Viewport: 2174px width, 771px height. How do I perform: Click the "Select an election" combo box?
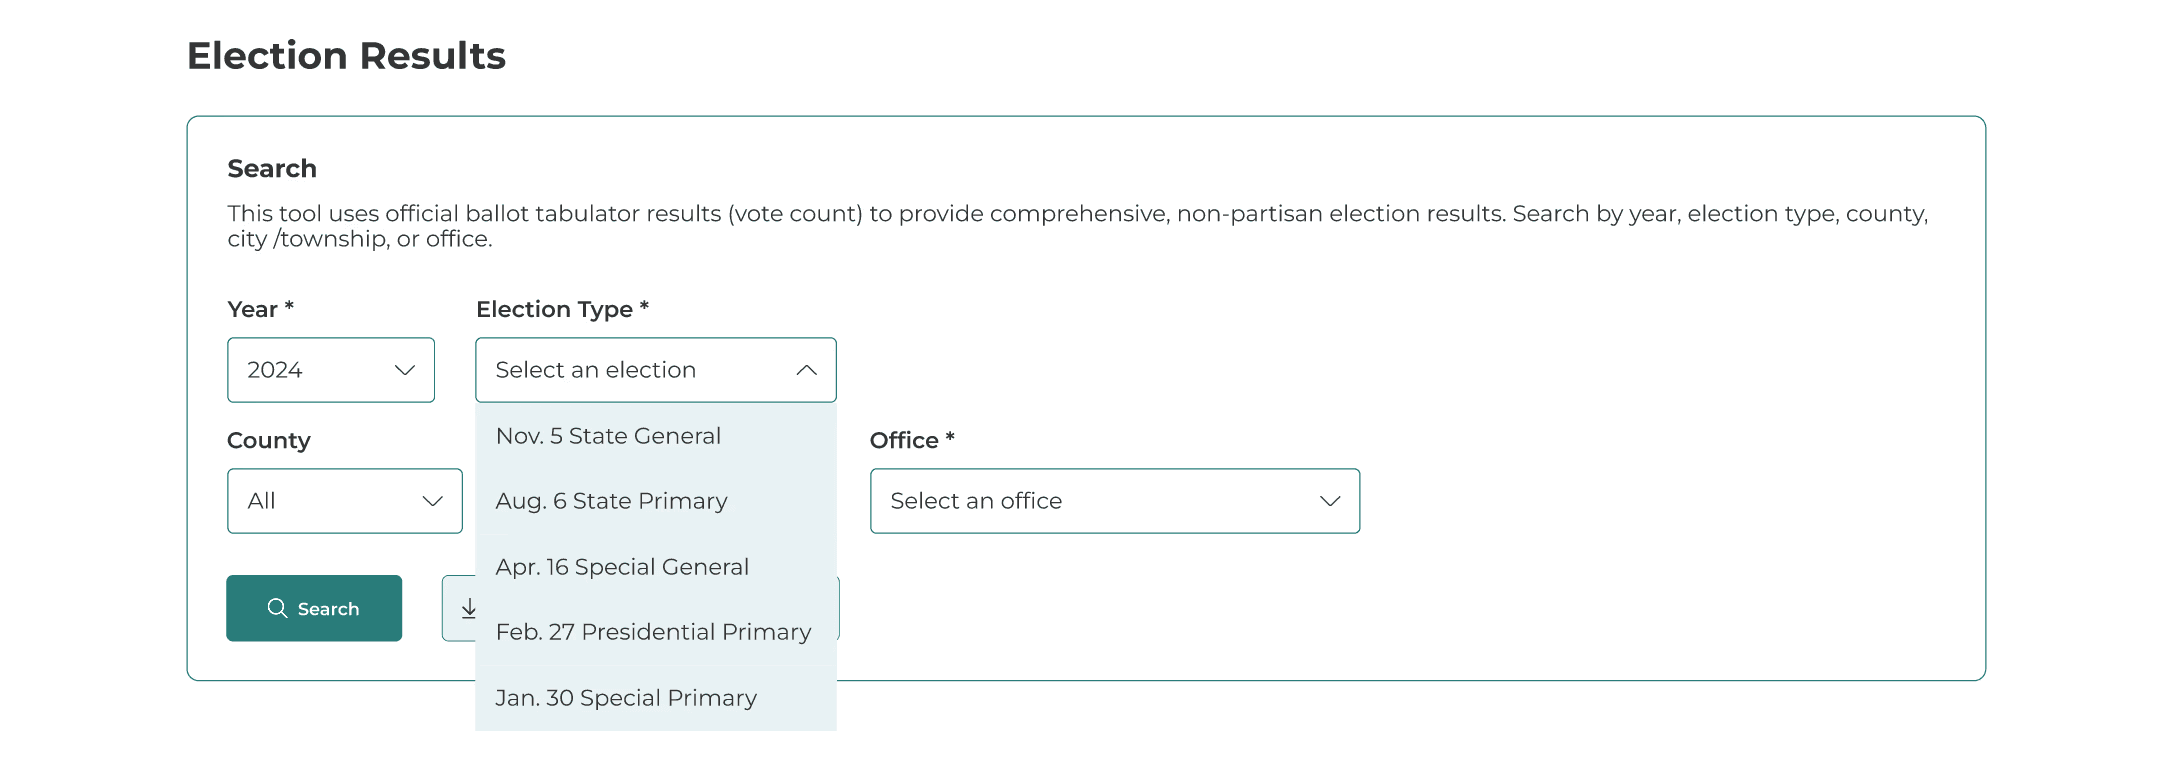[x=640, y=370]
